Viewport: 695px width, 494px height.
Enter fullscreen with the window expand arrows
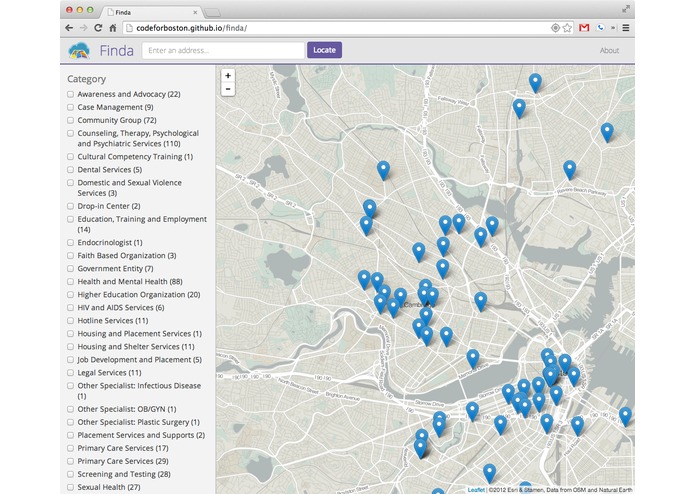[x=626, y=9]
